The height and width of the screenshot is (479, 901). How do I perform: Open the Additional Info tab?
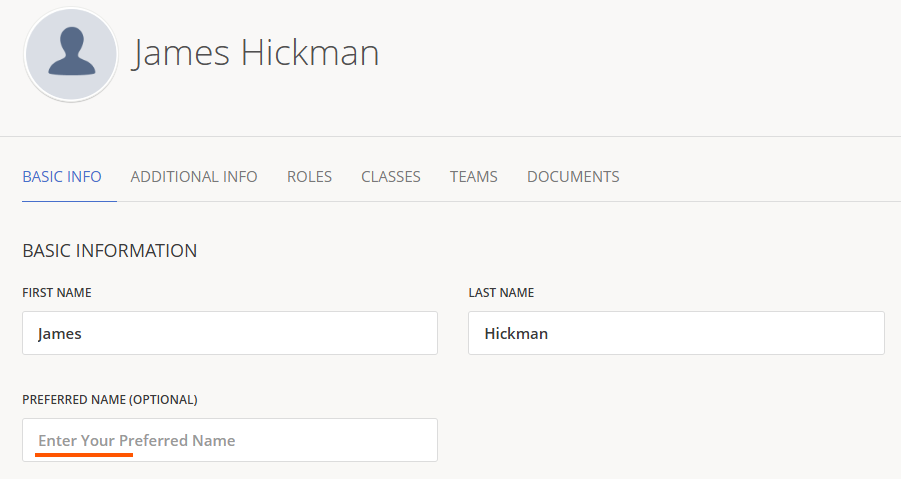(x=194, y=177)
